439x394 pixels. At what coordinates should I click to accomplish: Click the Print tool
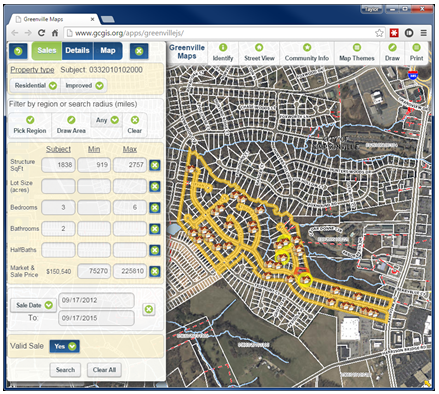pos(416,53)
